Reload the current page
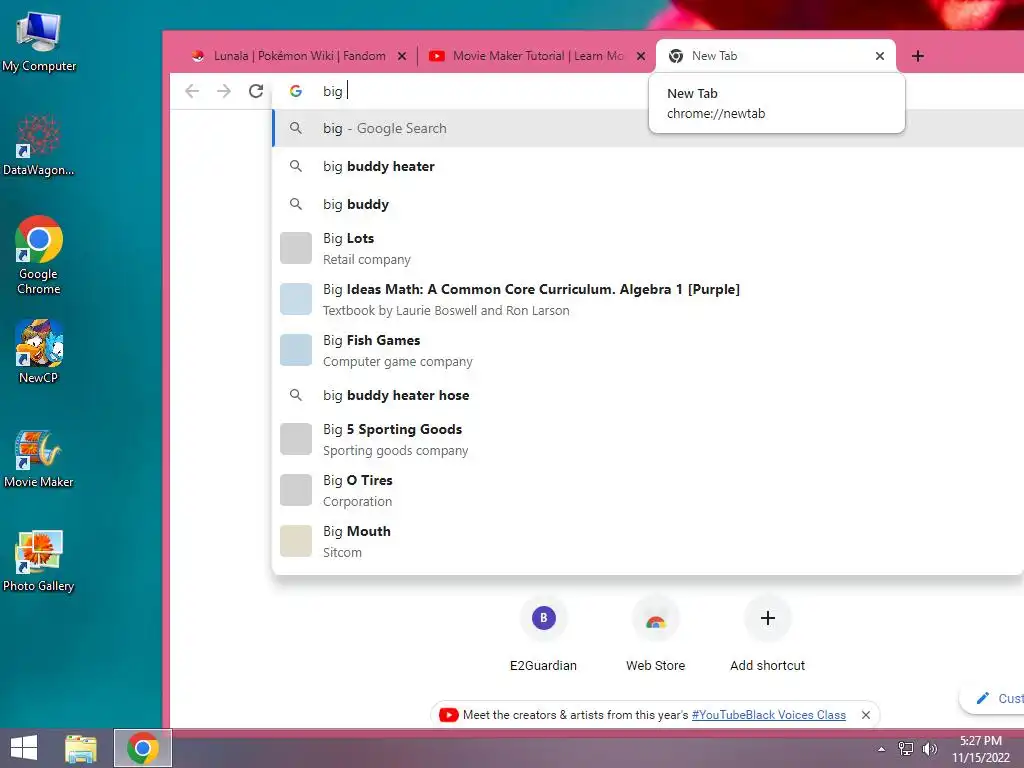Image resolution: width=1024 pixels, height=768 pixels. pyautogui.click(x=256, y=91)
